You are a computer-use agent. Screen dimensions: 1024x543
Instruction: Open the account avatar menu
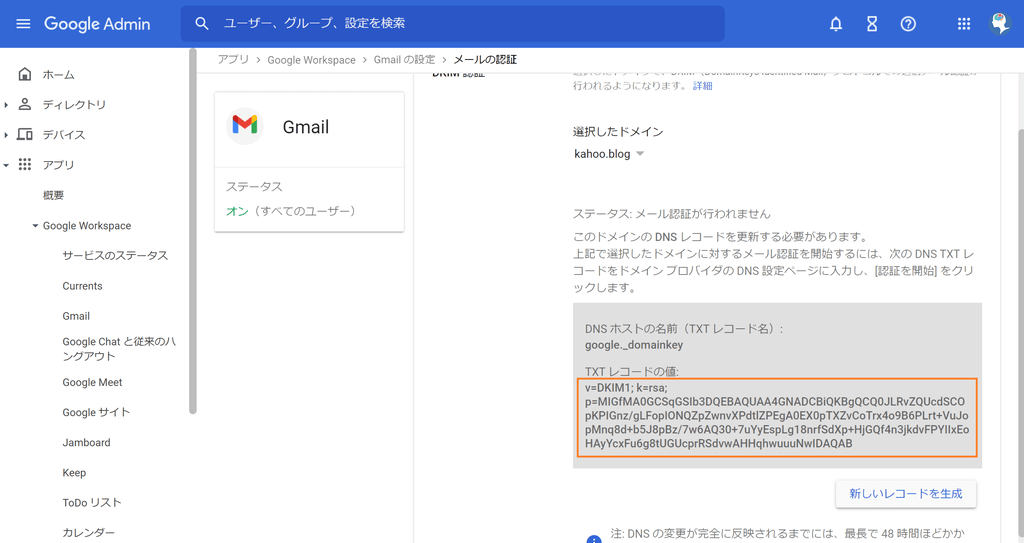(x=999, y=24)
